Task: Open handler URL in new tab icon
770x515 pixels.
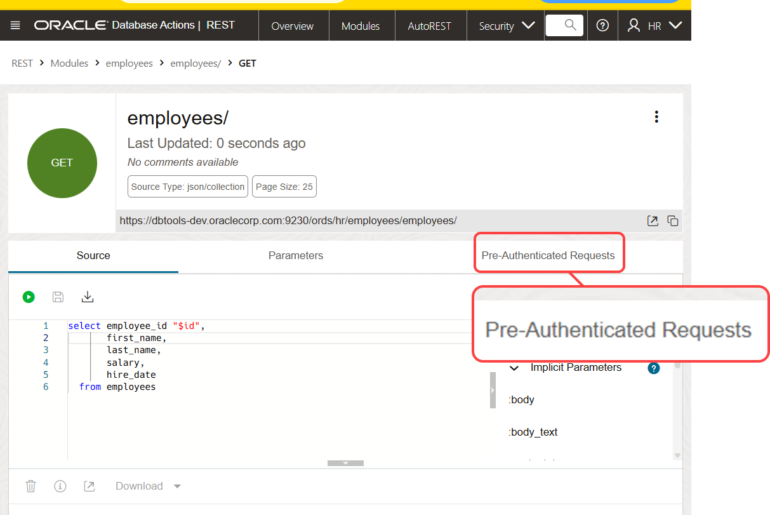Action: [652, 221]
